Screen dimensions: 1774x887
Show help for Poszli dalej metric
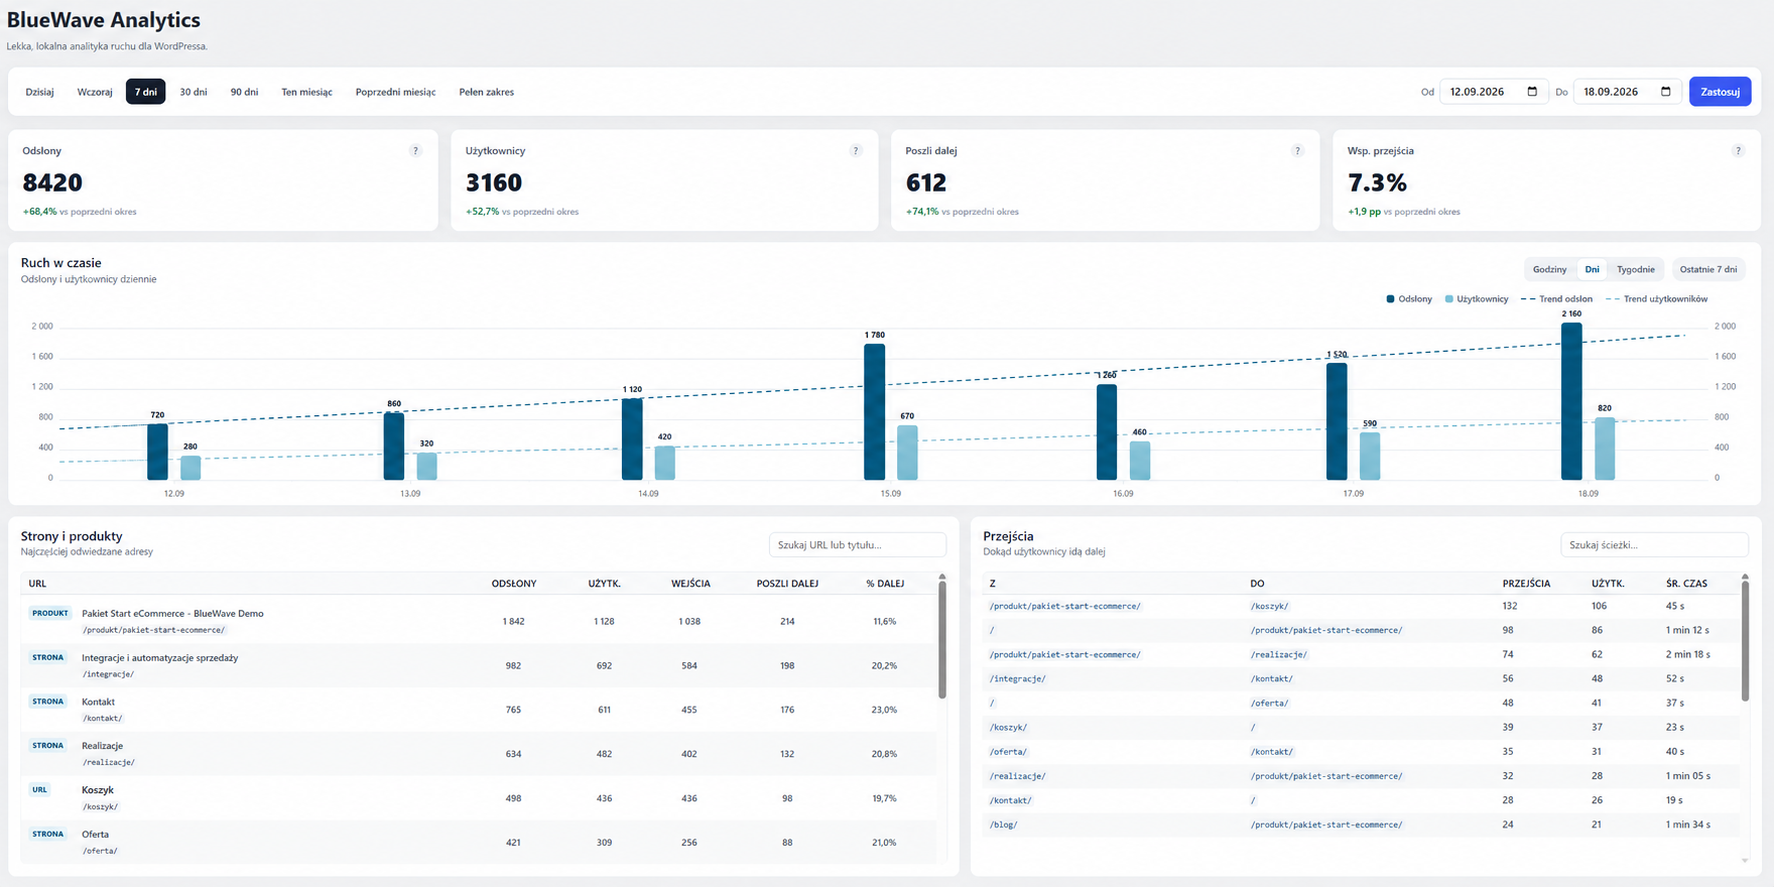pos(1297,151)
